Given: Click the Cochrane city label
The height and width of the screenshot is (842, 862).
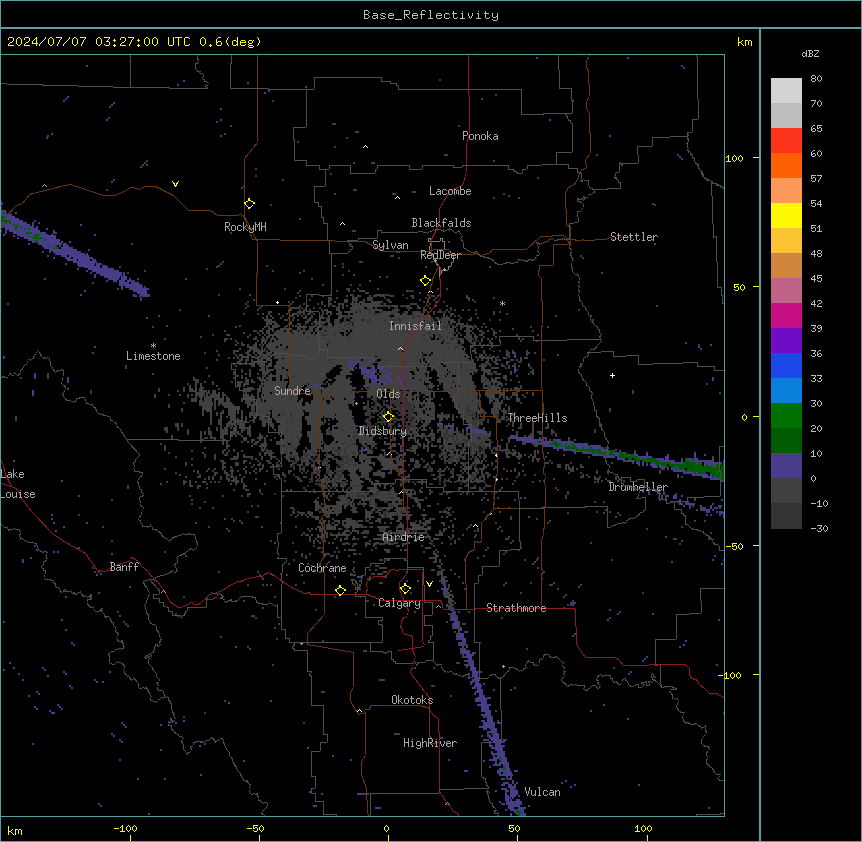Looking at the screenshot, I should click(x=322, y=568).
